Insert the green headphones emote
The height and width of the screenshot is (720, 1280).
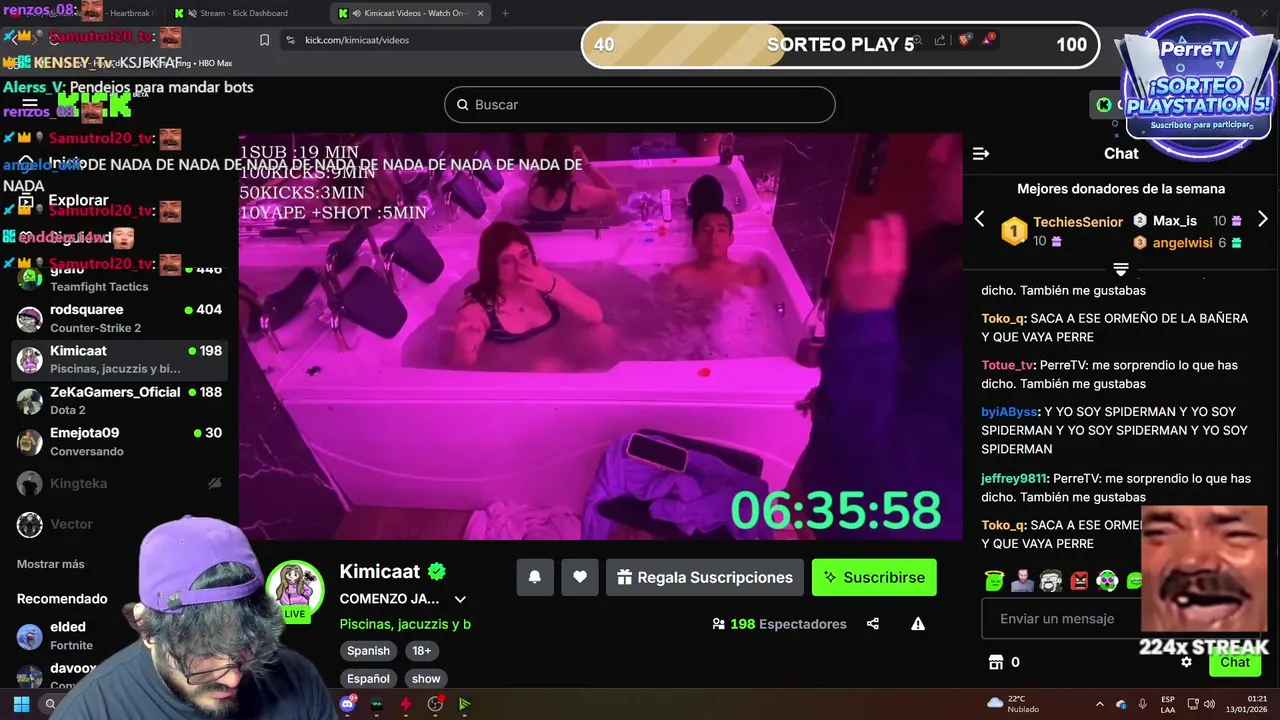[1107, 580]
